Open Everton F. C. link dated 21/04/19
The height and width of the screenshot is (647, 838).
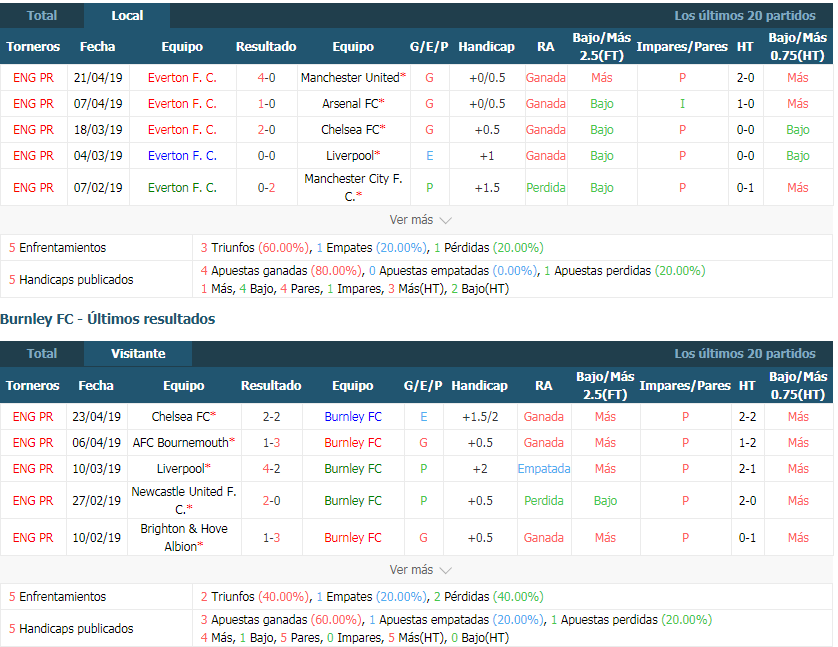182,77
